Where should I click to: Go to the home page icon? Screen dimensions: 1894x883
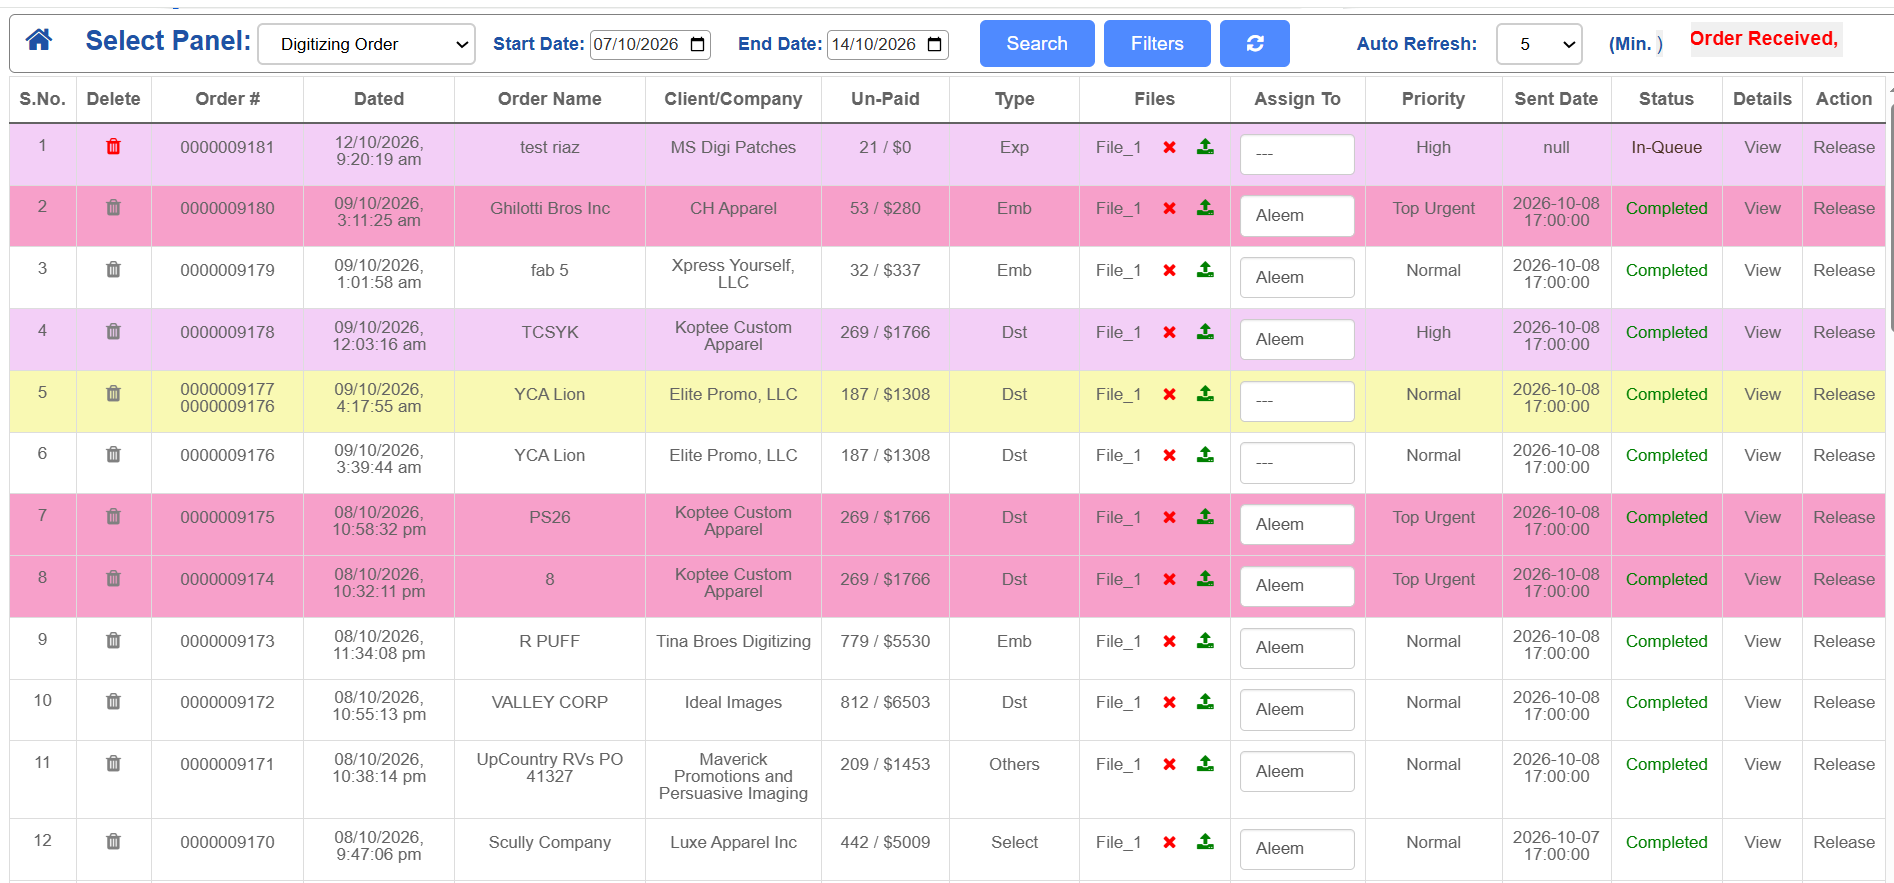(x=39, y=40)
